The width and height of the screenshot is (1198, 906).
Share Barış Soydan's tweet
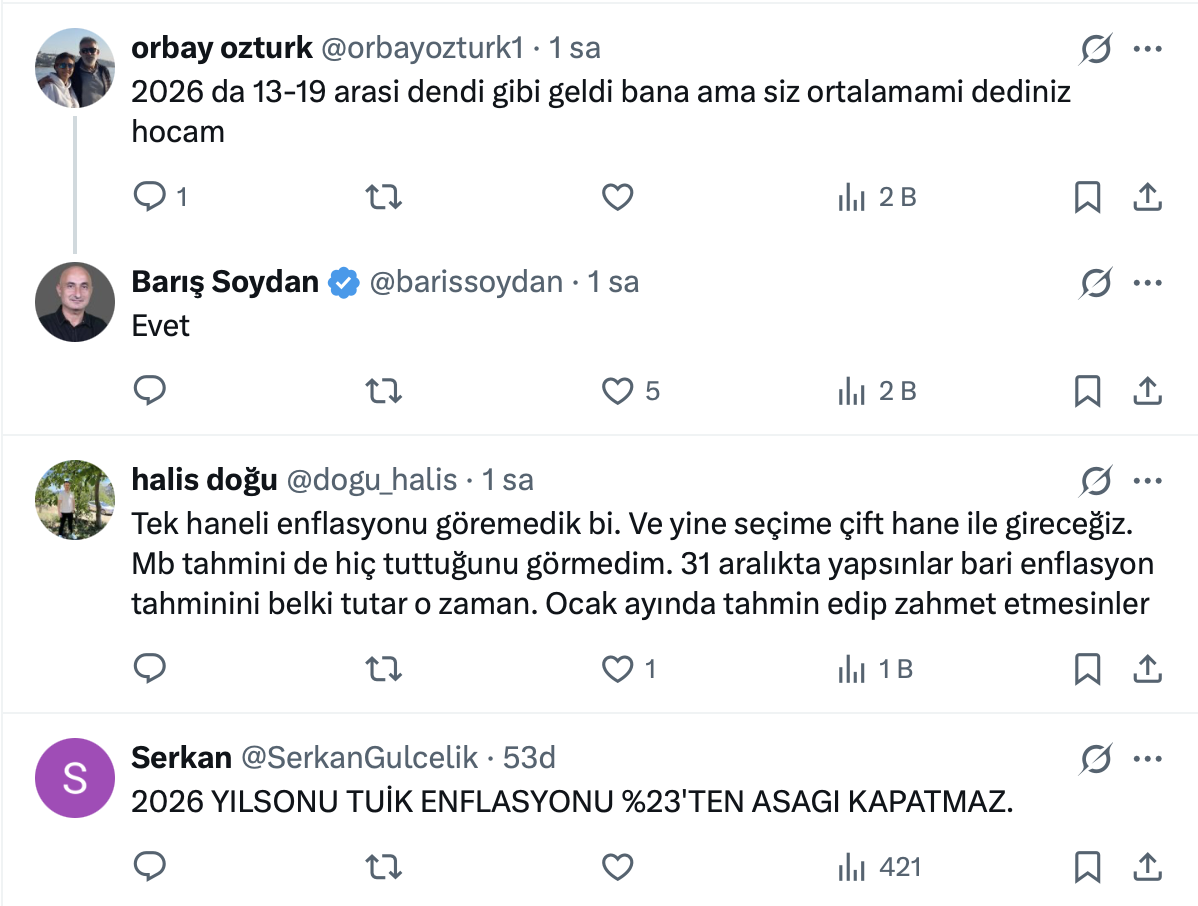(x=1146, y=390)
